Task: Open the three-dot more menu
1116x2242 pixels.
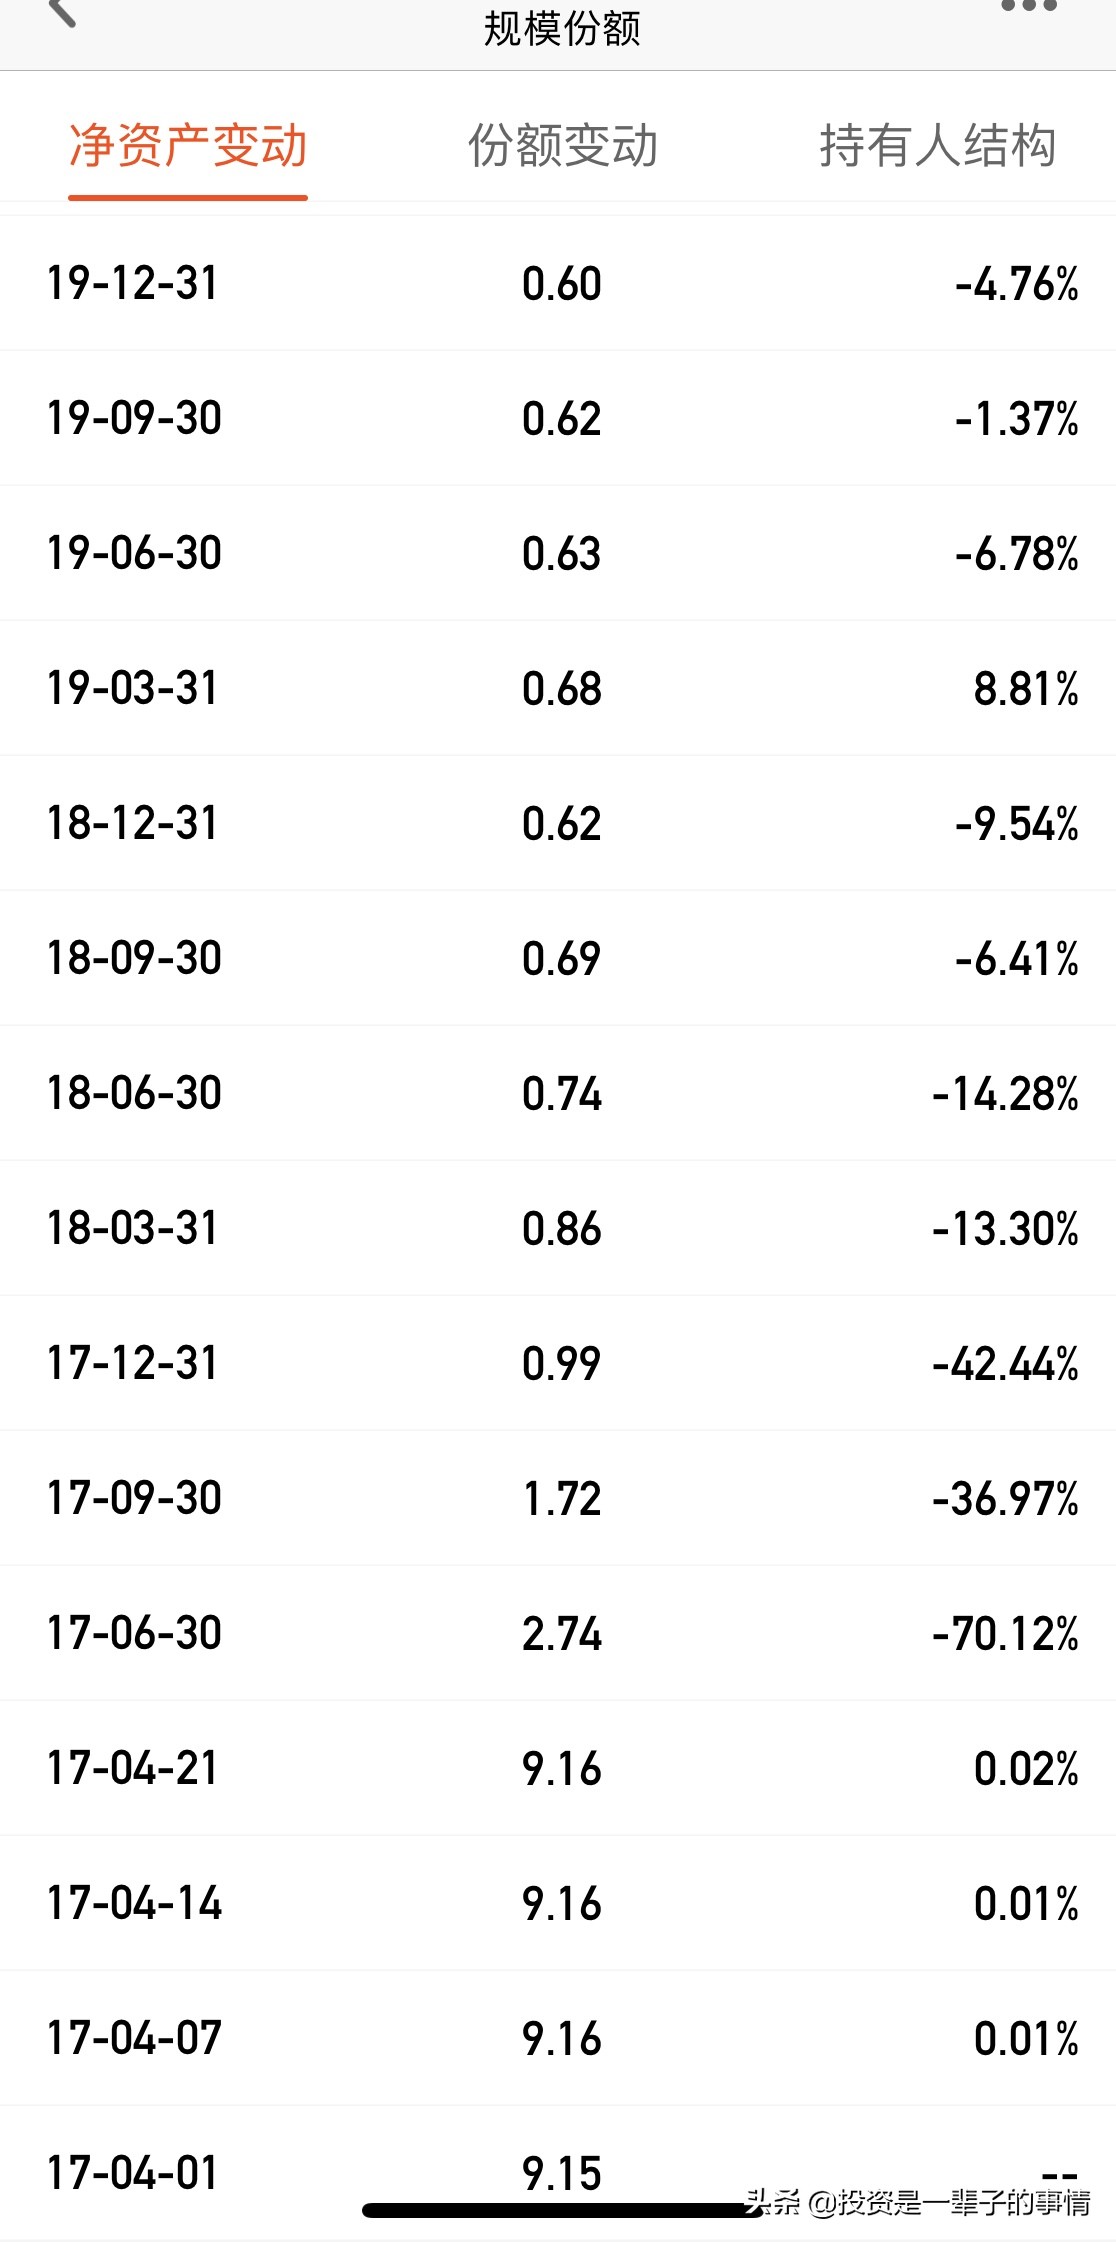Action: pos(1028,8)
